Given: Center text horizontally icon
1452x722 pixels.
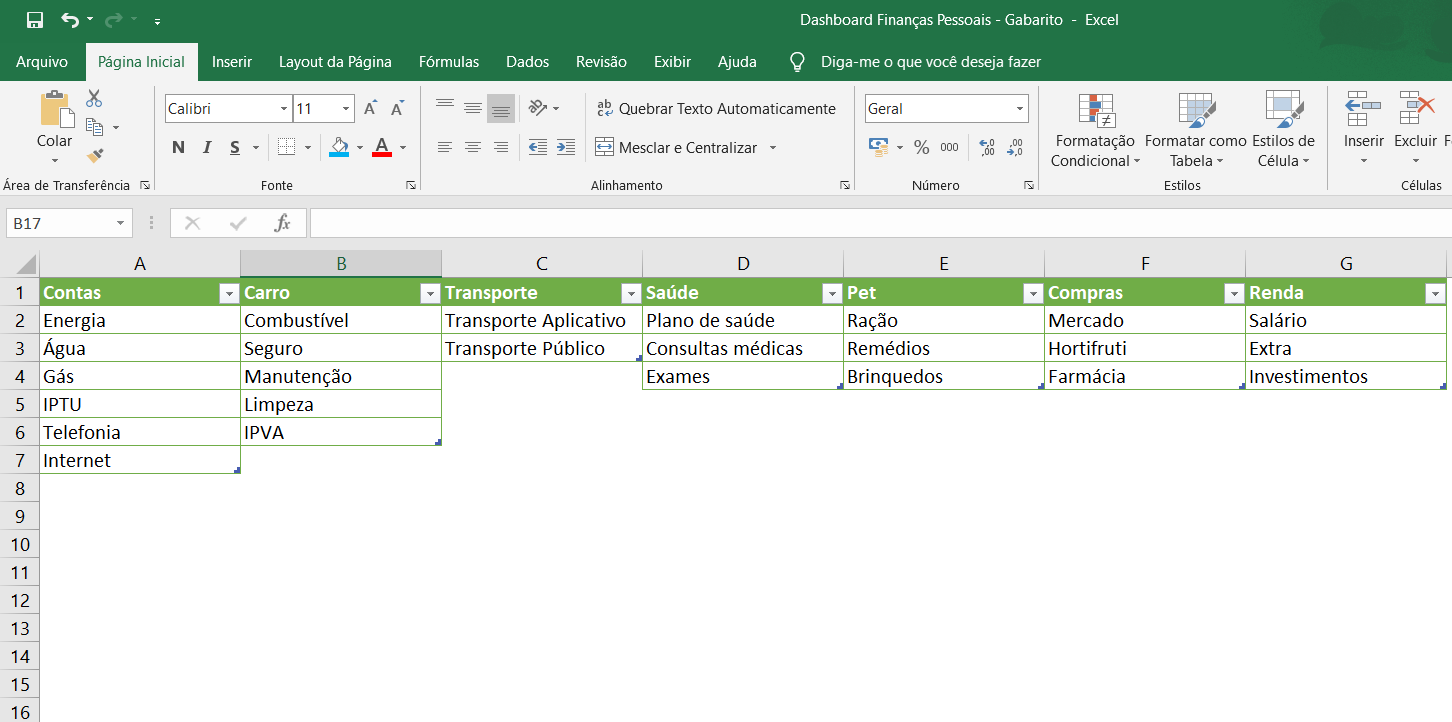Looking at the screenshot, I should pos(473,148).
